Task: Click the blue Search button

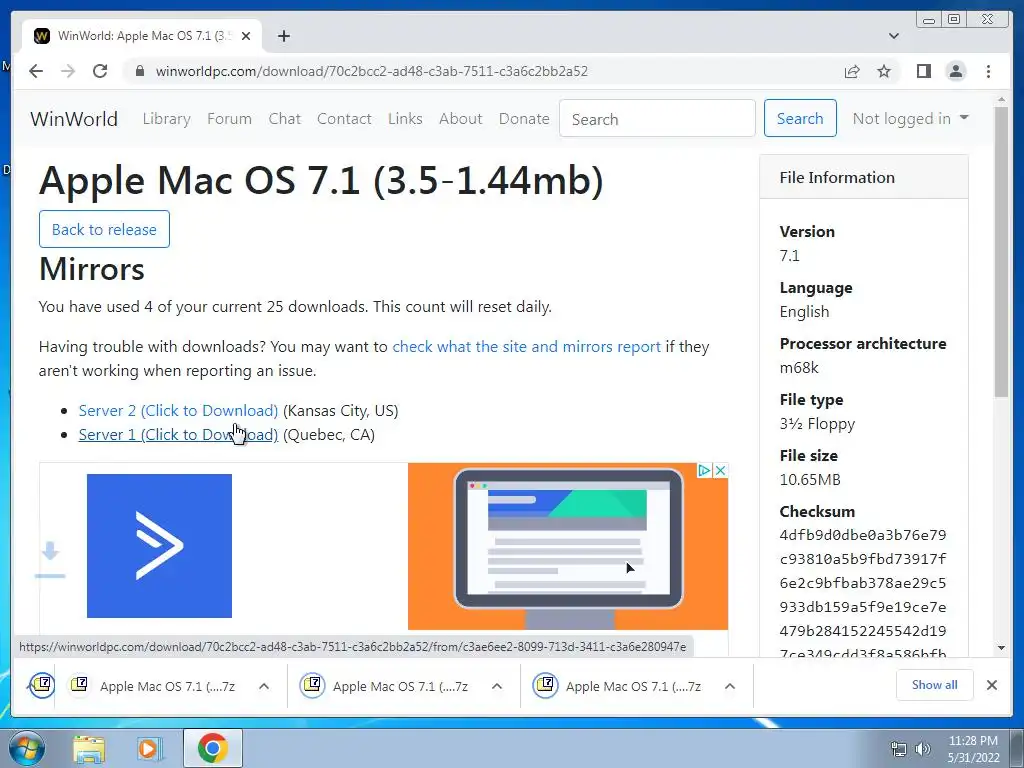Action: (800, 118)
